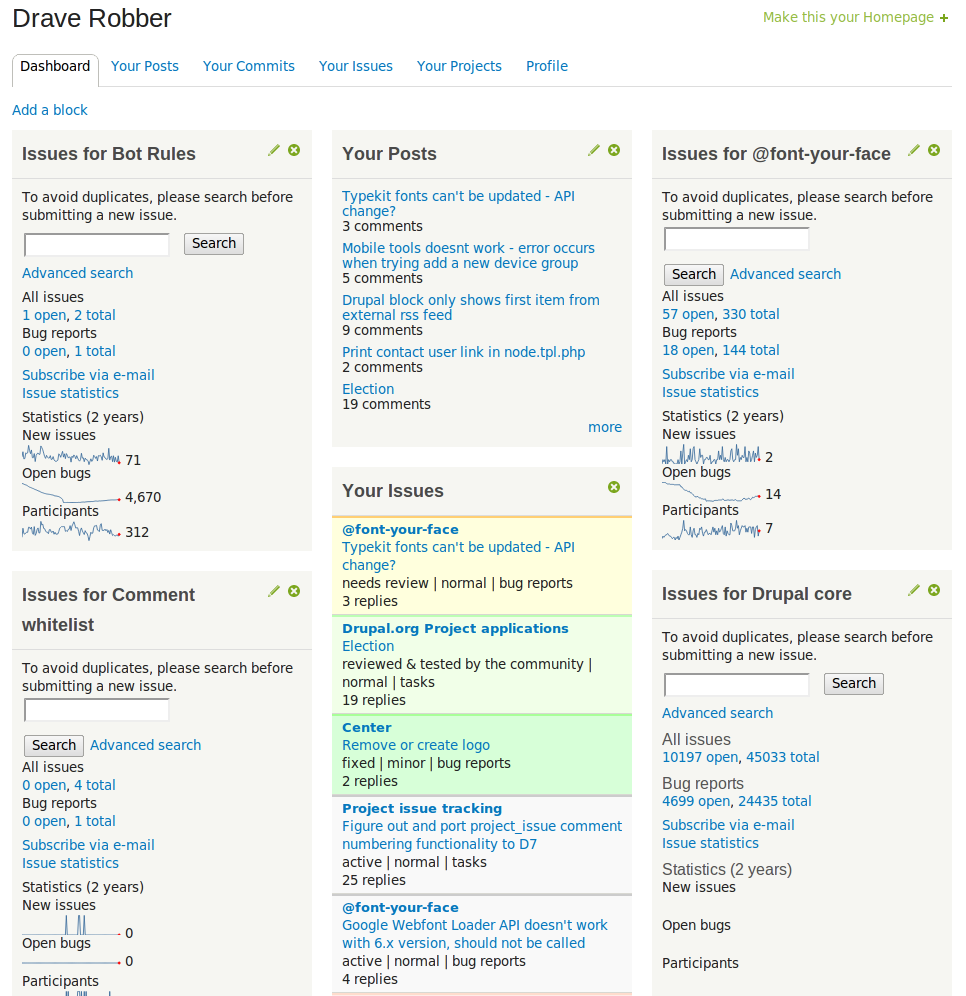The width and height of the screenshot is (966, 996).
Task: Remove the Issues for Comment whitelist block
Action: tap(294, 591)
